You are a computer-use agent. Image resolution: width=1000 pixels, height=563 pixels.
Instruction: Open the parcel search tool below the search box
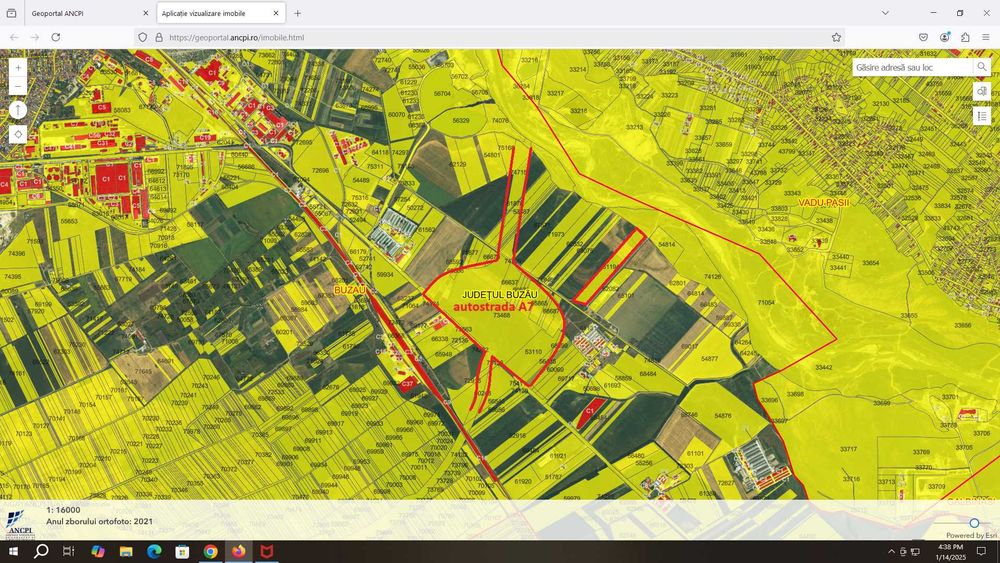982,91
